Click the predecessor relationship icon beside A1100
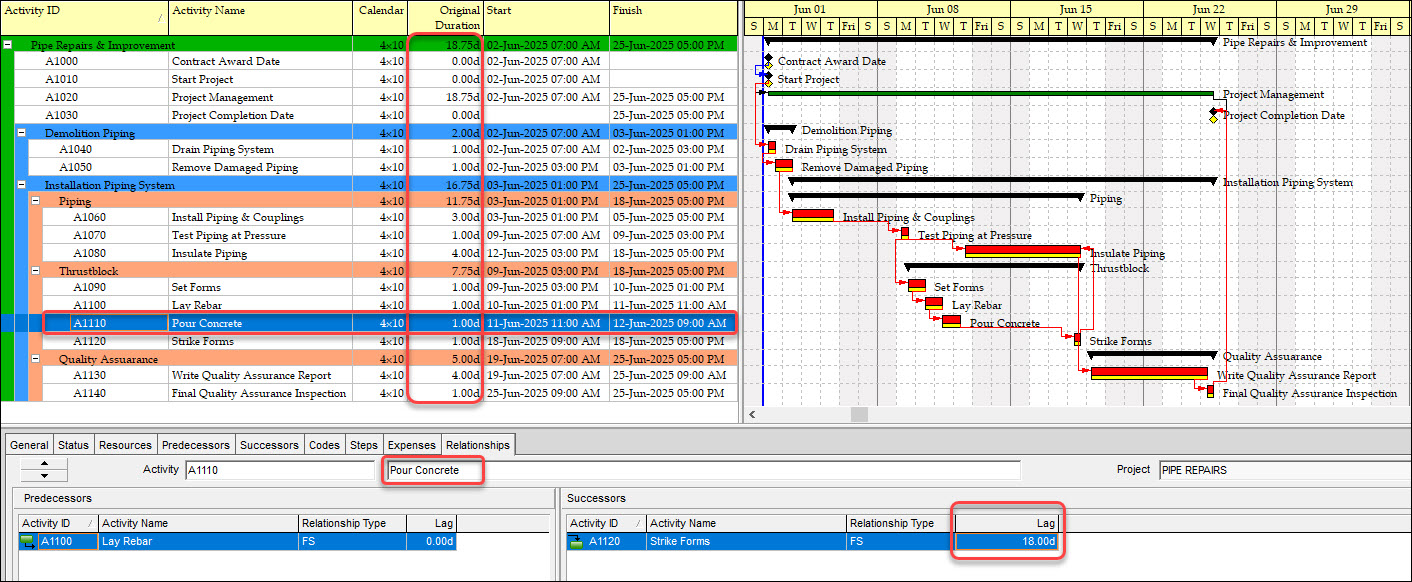The image size is (1412, 582). coord(27,542)
